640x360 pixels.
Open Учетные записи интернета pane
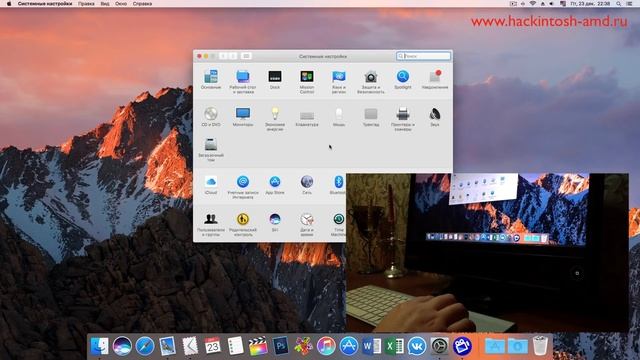[x=243, y=187]
